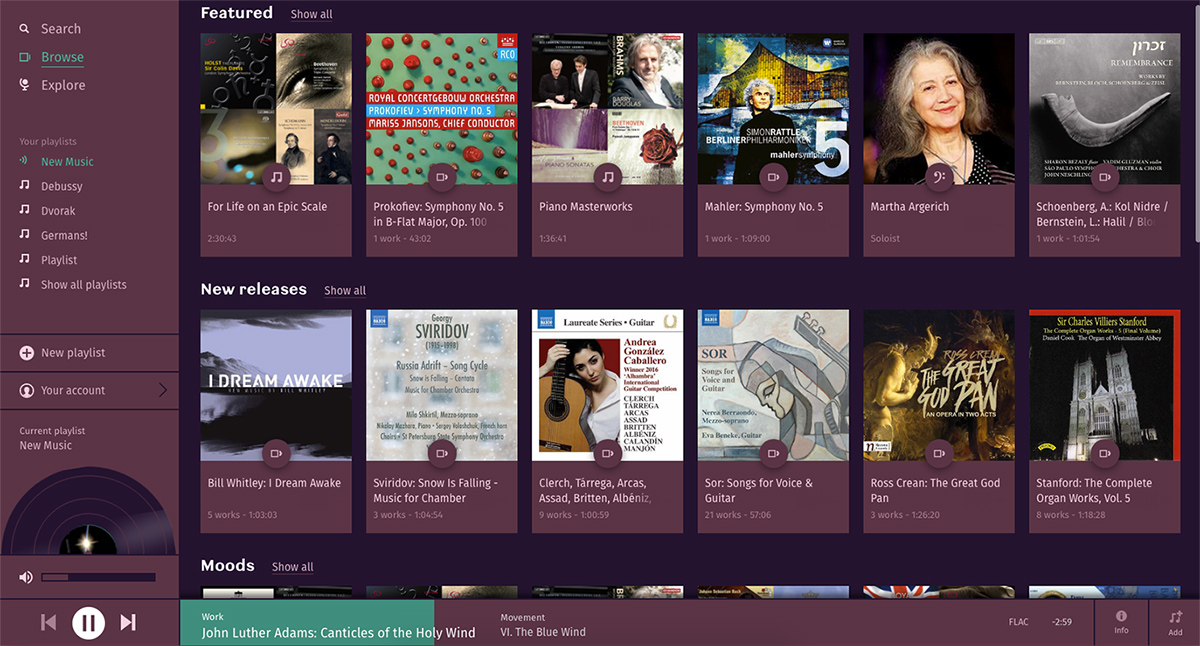Open Stanford: The Complete Organ Works, Vol. 5 title

[x=1094, y=490]
